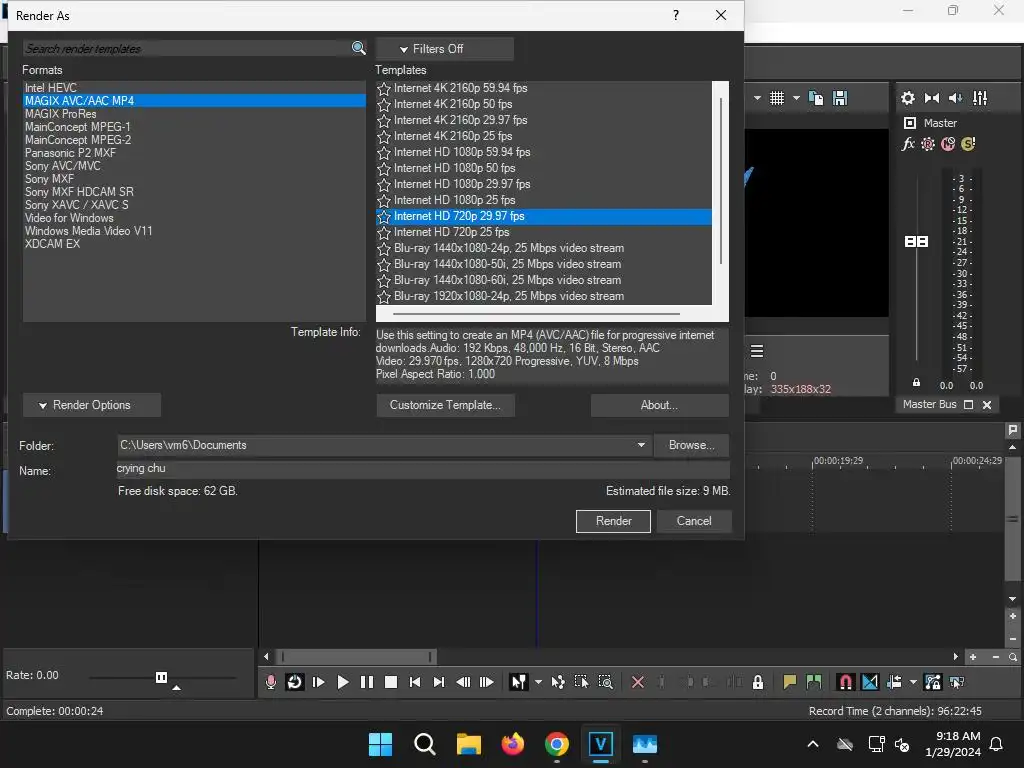Click automation settings icon next to Master FX

pyautogui.click(x=927, y=144)
